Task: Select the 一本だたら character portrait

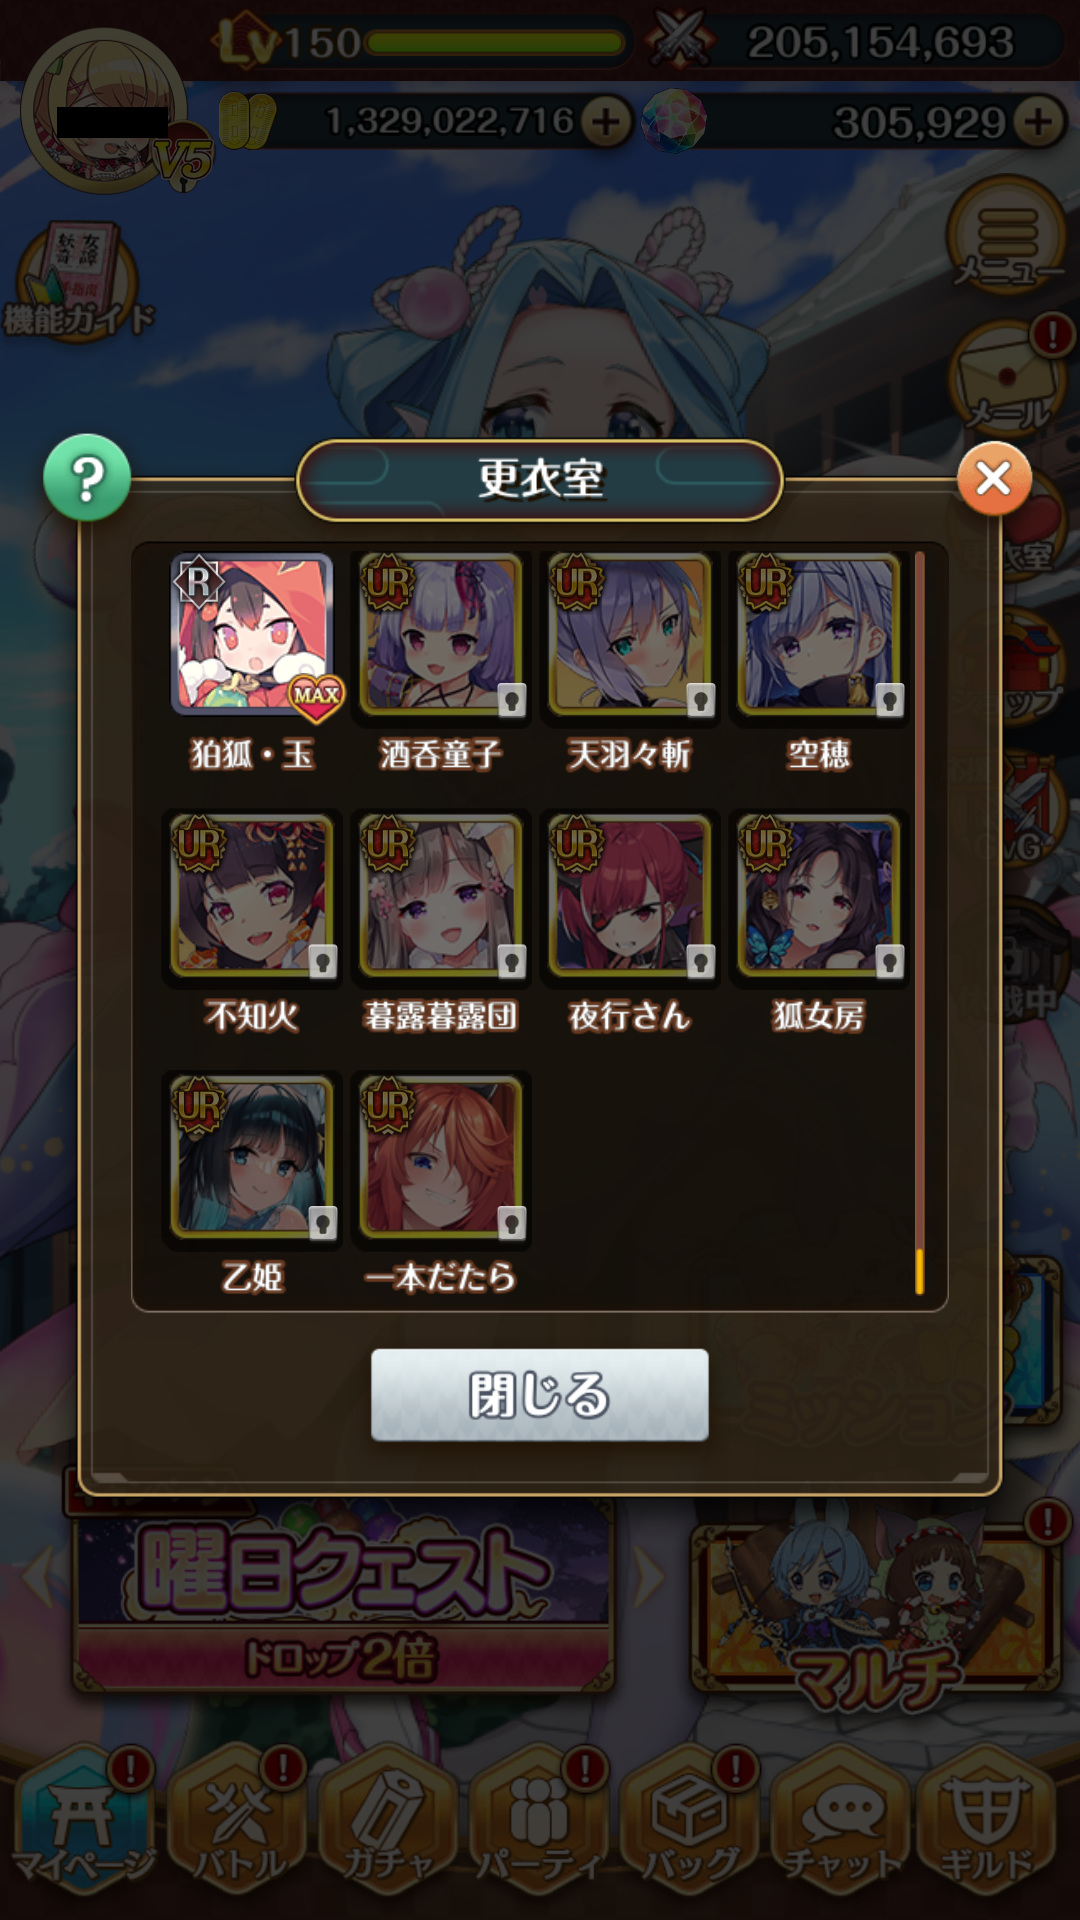Action: (441, 1157)
